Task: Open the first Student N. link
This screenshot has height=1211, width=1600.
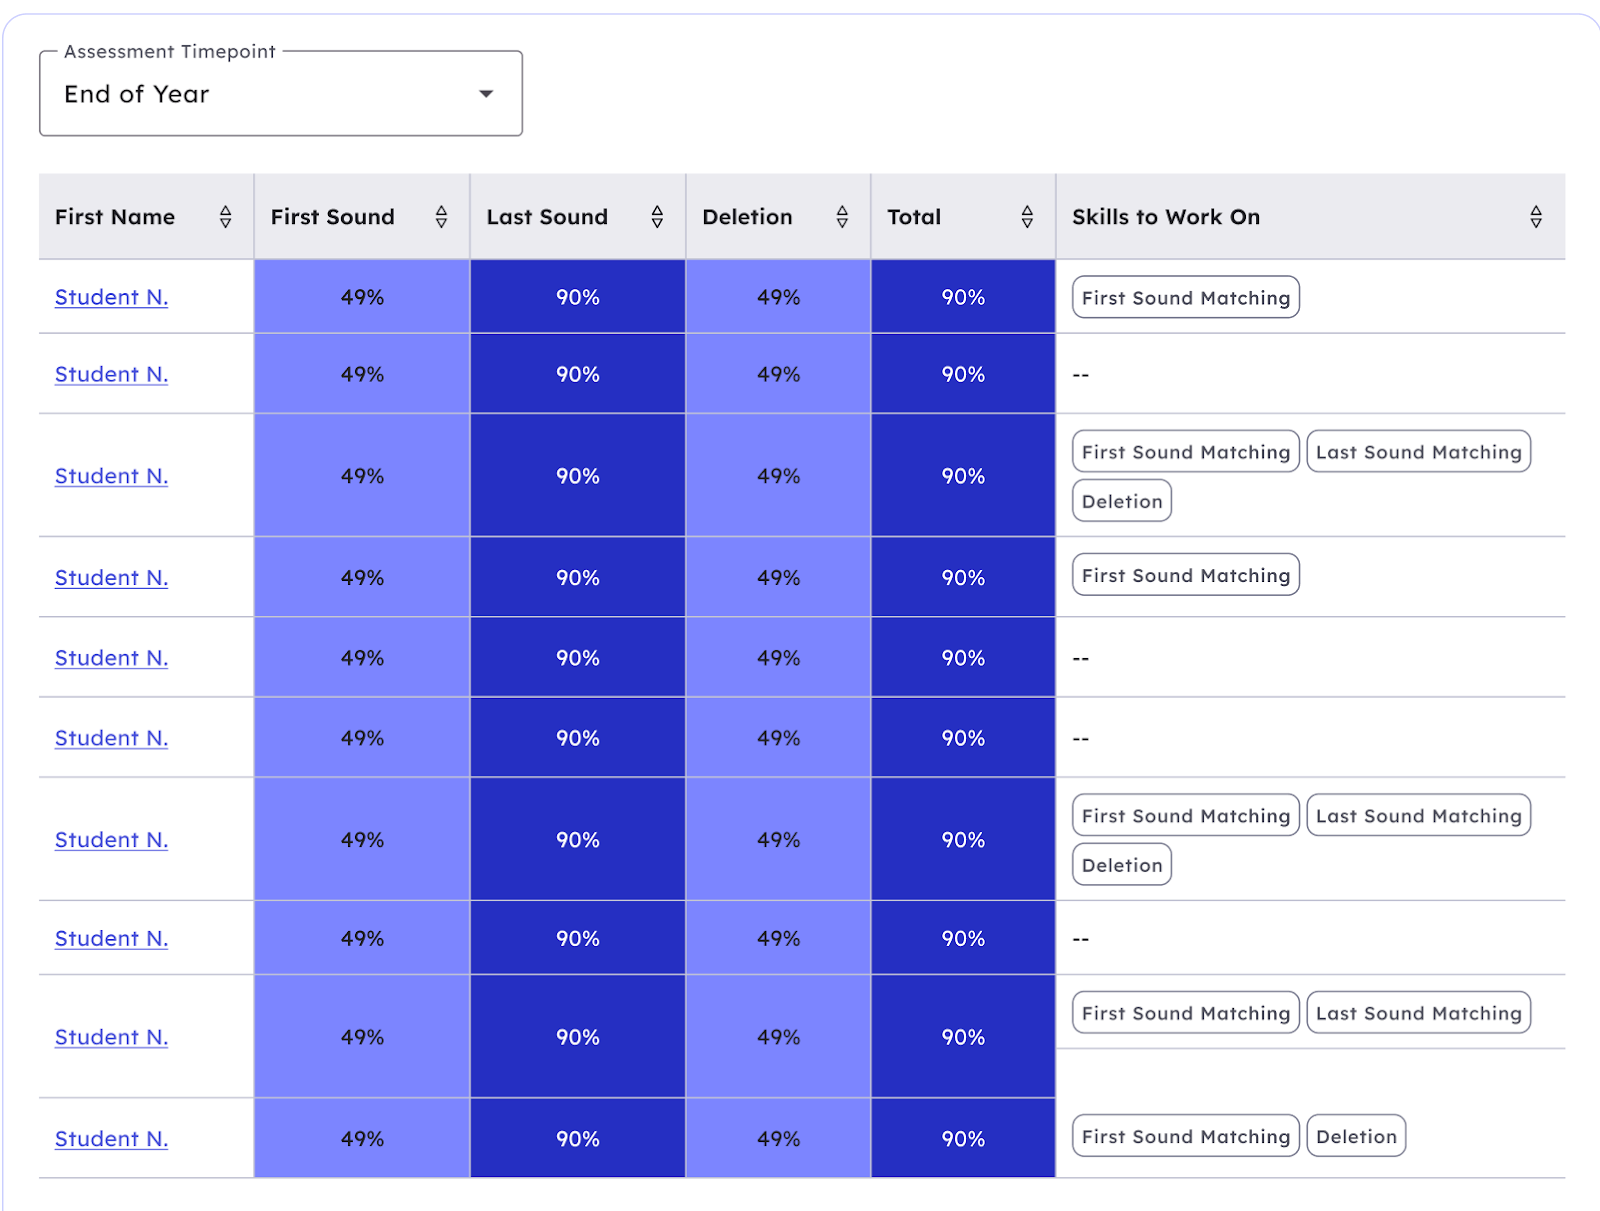Action: (111, 297)
